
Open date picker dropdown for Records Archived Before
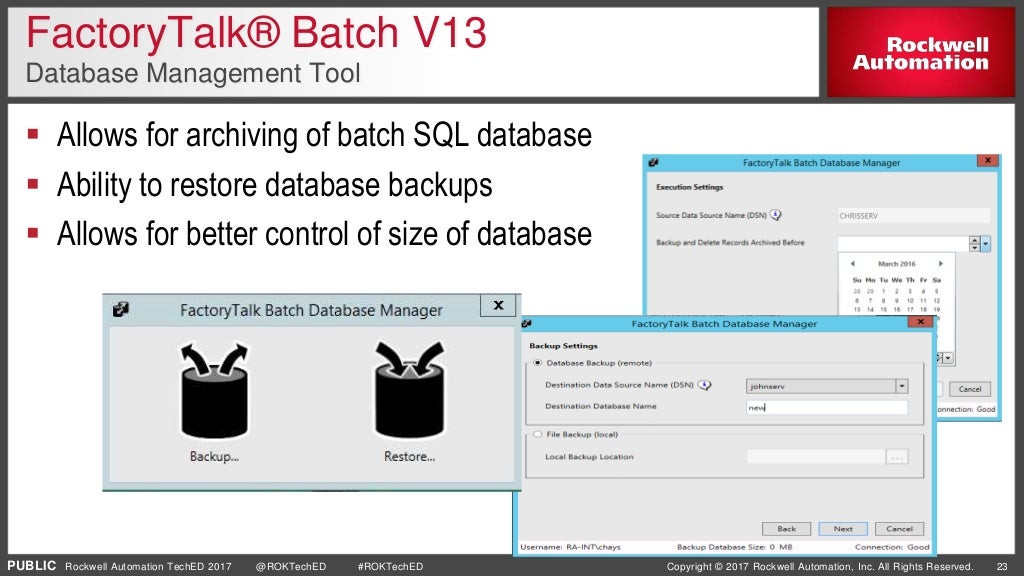pos(985,244)
